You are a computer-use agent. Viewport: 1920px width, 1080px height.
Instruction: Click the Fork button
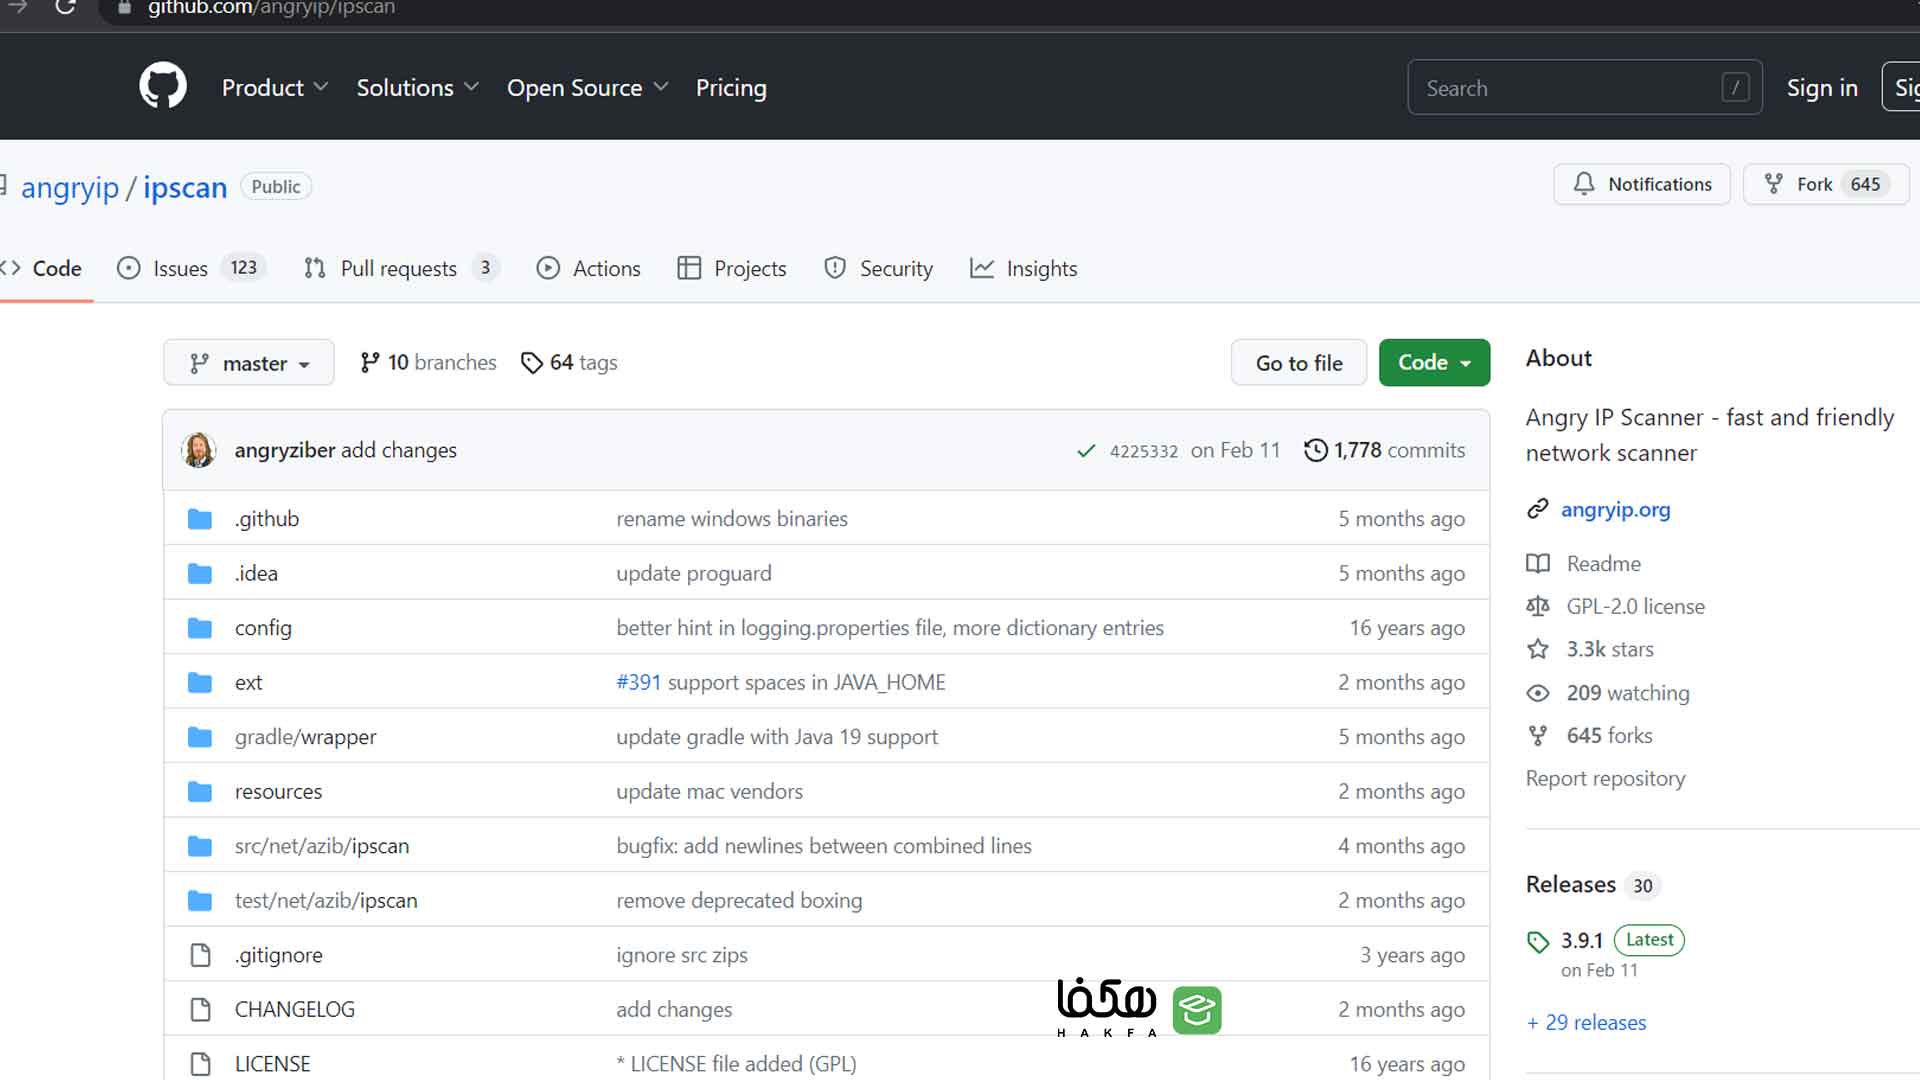[1826, 184]
